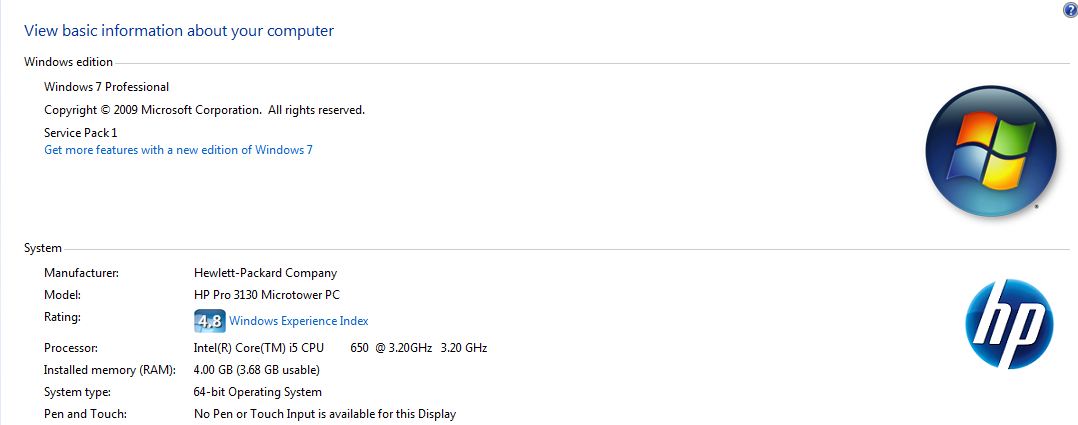Select the Hewlett-Packard Company manufacturer value
This screenshot has height=425, width=1078.
pos(265,273)
